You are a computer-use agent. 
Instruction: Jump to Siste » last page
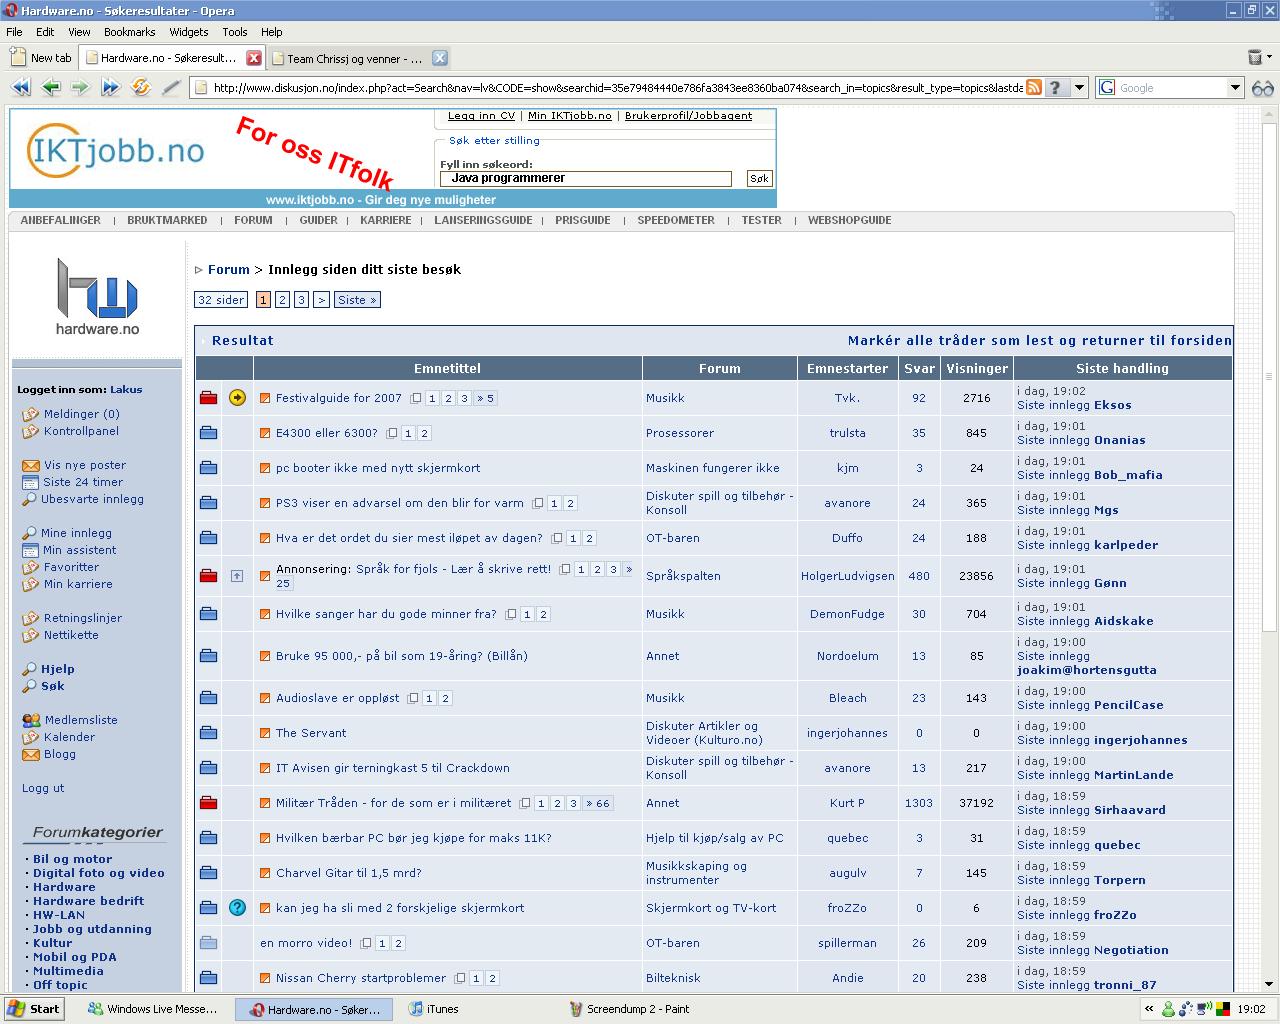tap(357, 300)
